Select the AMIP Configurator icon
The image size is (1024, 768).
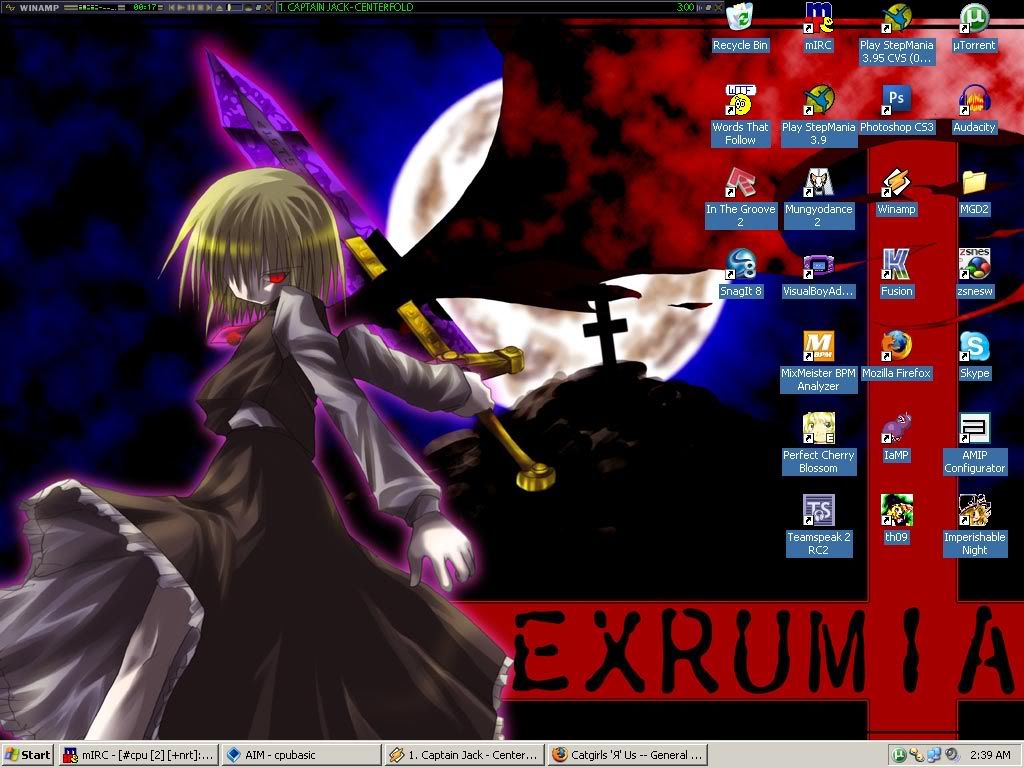pos(974,444)
